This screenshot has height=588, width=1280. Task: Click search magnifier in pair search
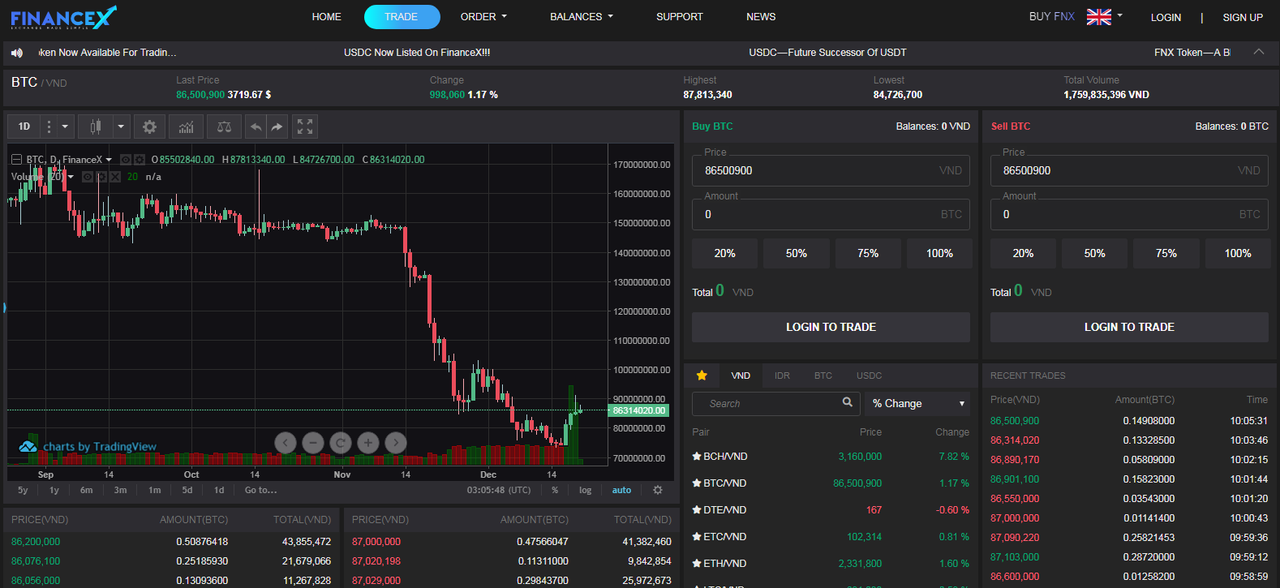point(848,402)
